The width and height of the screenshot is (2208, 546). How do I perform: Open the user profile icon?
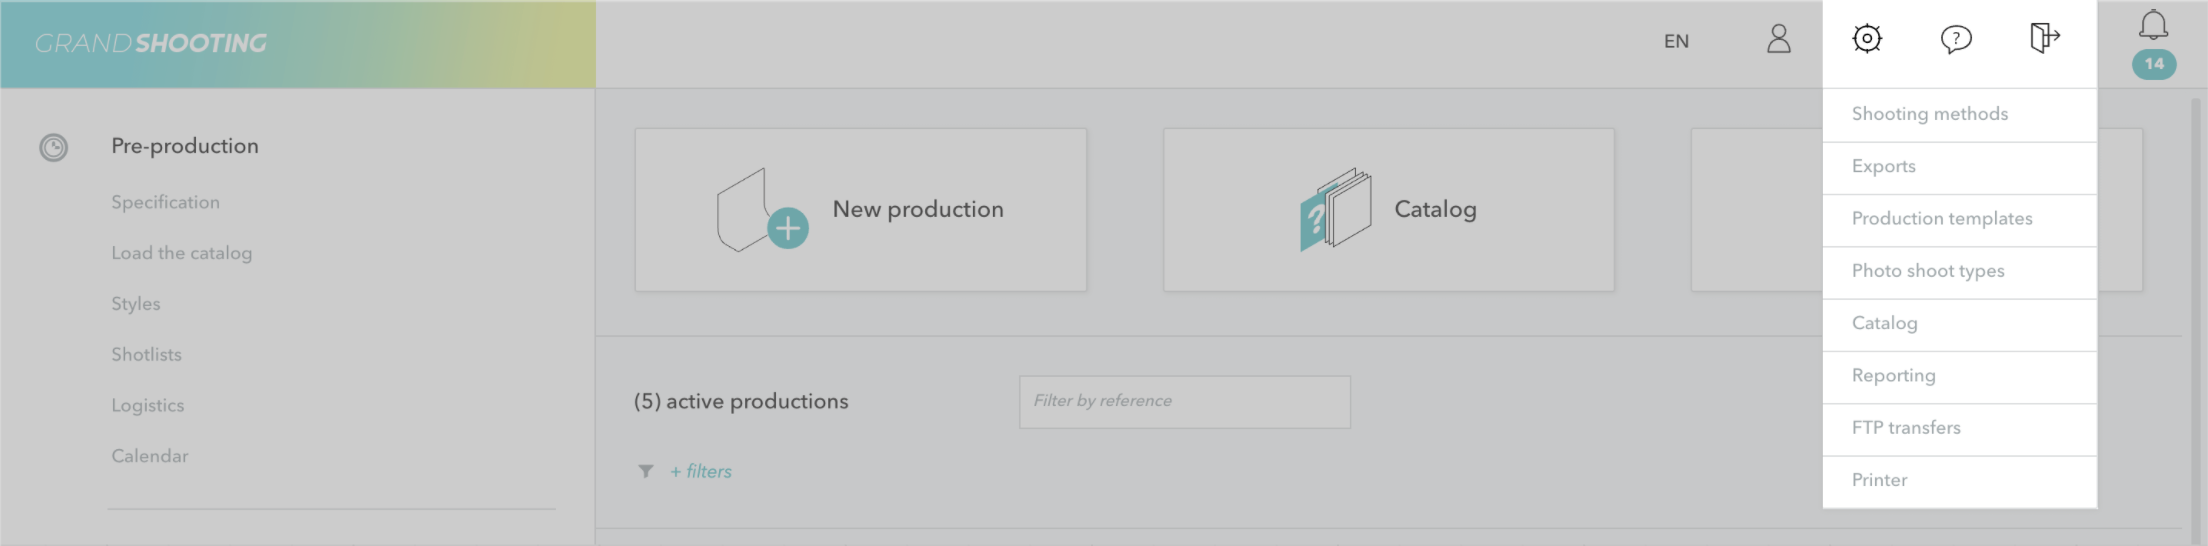[x=1778, y=39]
